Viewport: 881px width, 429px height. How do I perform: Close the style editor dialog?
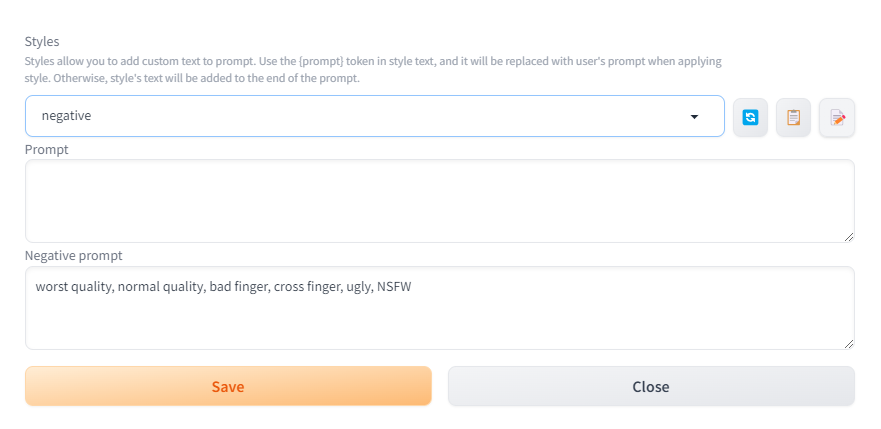click(651, 386)
